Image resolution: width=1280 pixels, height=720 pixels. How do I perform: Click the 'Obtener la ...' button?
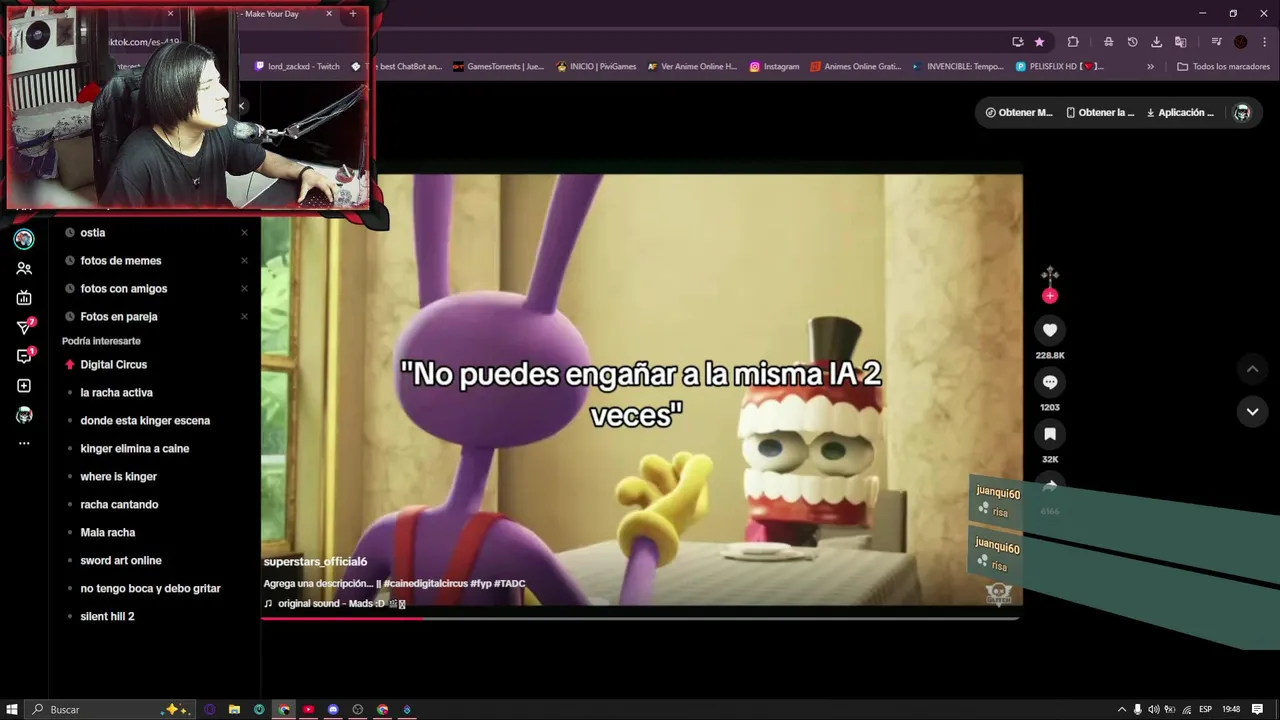(x=1100, y=113)
